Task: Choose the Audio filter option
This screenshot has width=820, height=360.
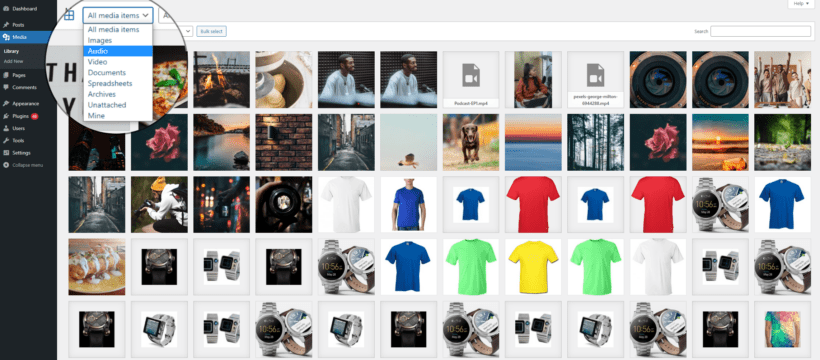Action: coord(118,51)
